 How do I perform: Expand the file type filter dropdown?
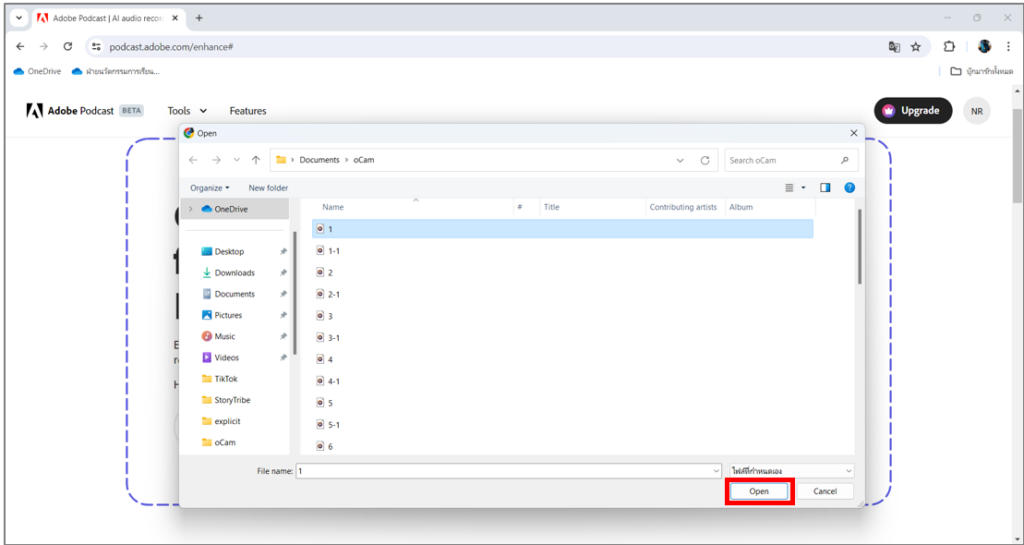pyautogui.click(x=791, y=470)
